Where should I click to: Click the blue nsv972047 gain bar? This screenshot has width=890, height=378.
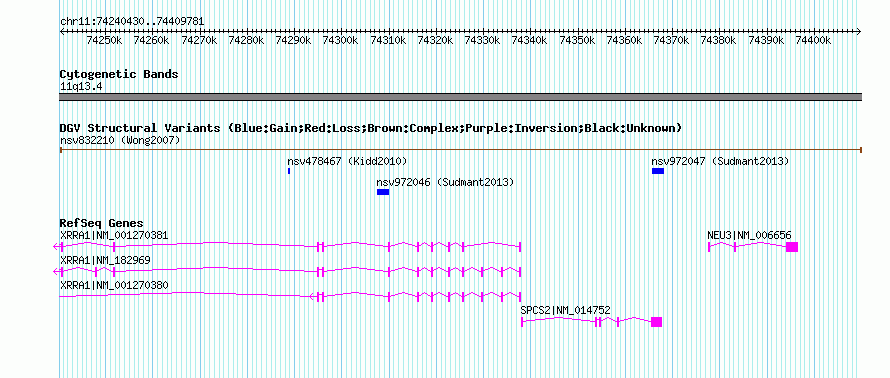658,171
